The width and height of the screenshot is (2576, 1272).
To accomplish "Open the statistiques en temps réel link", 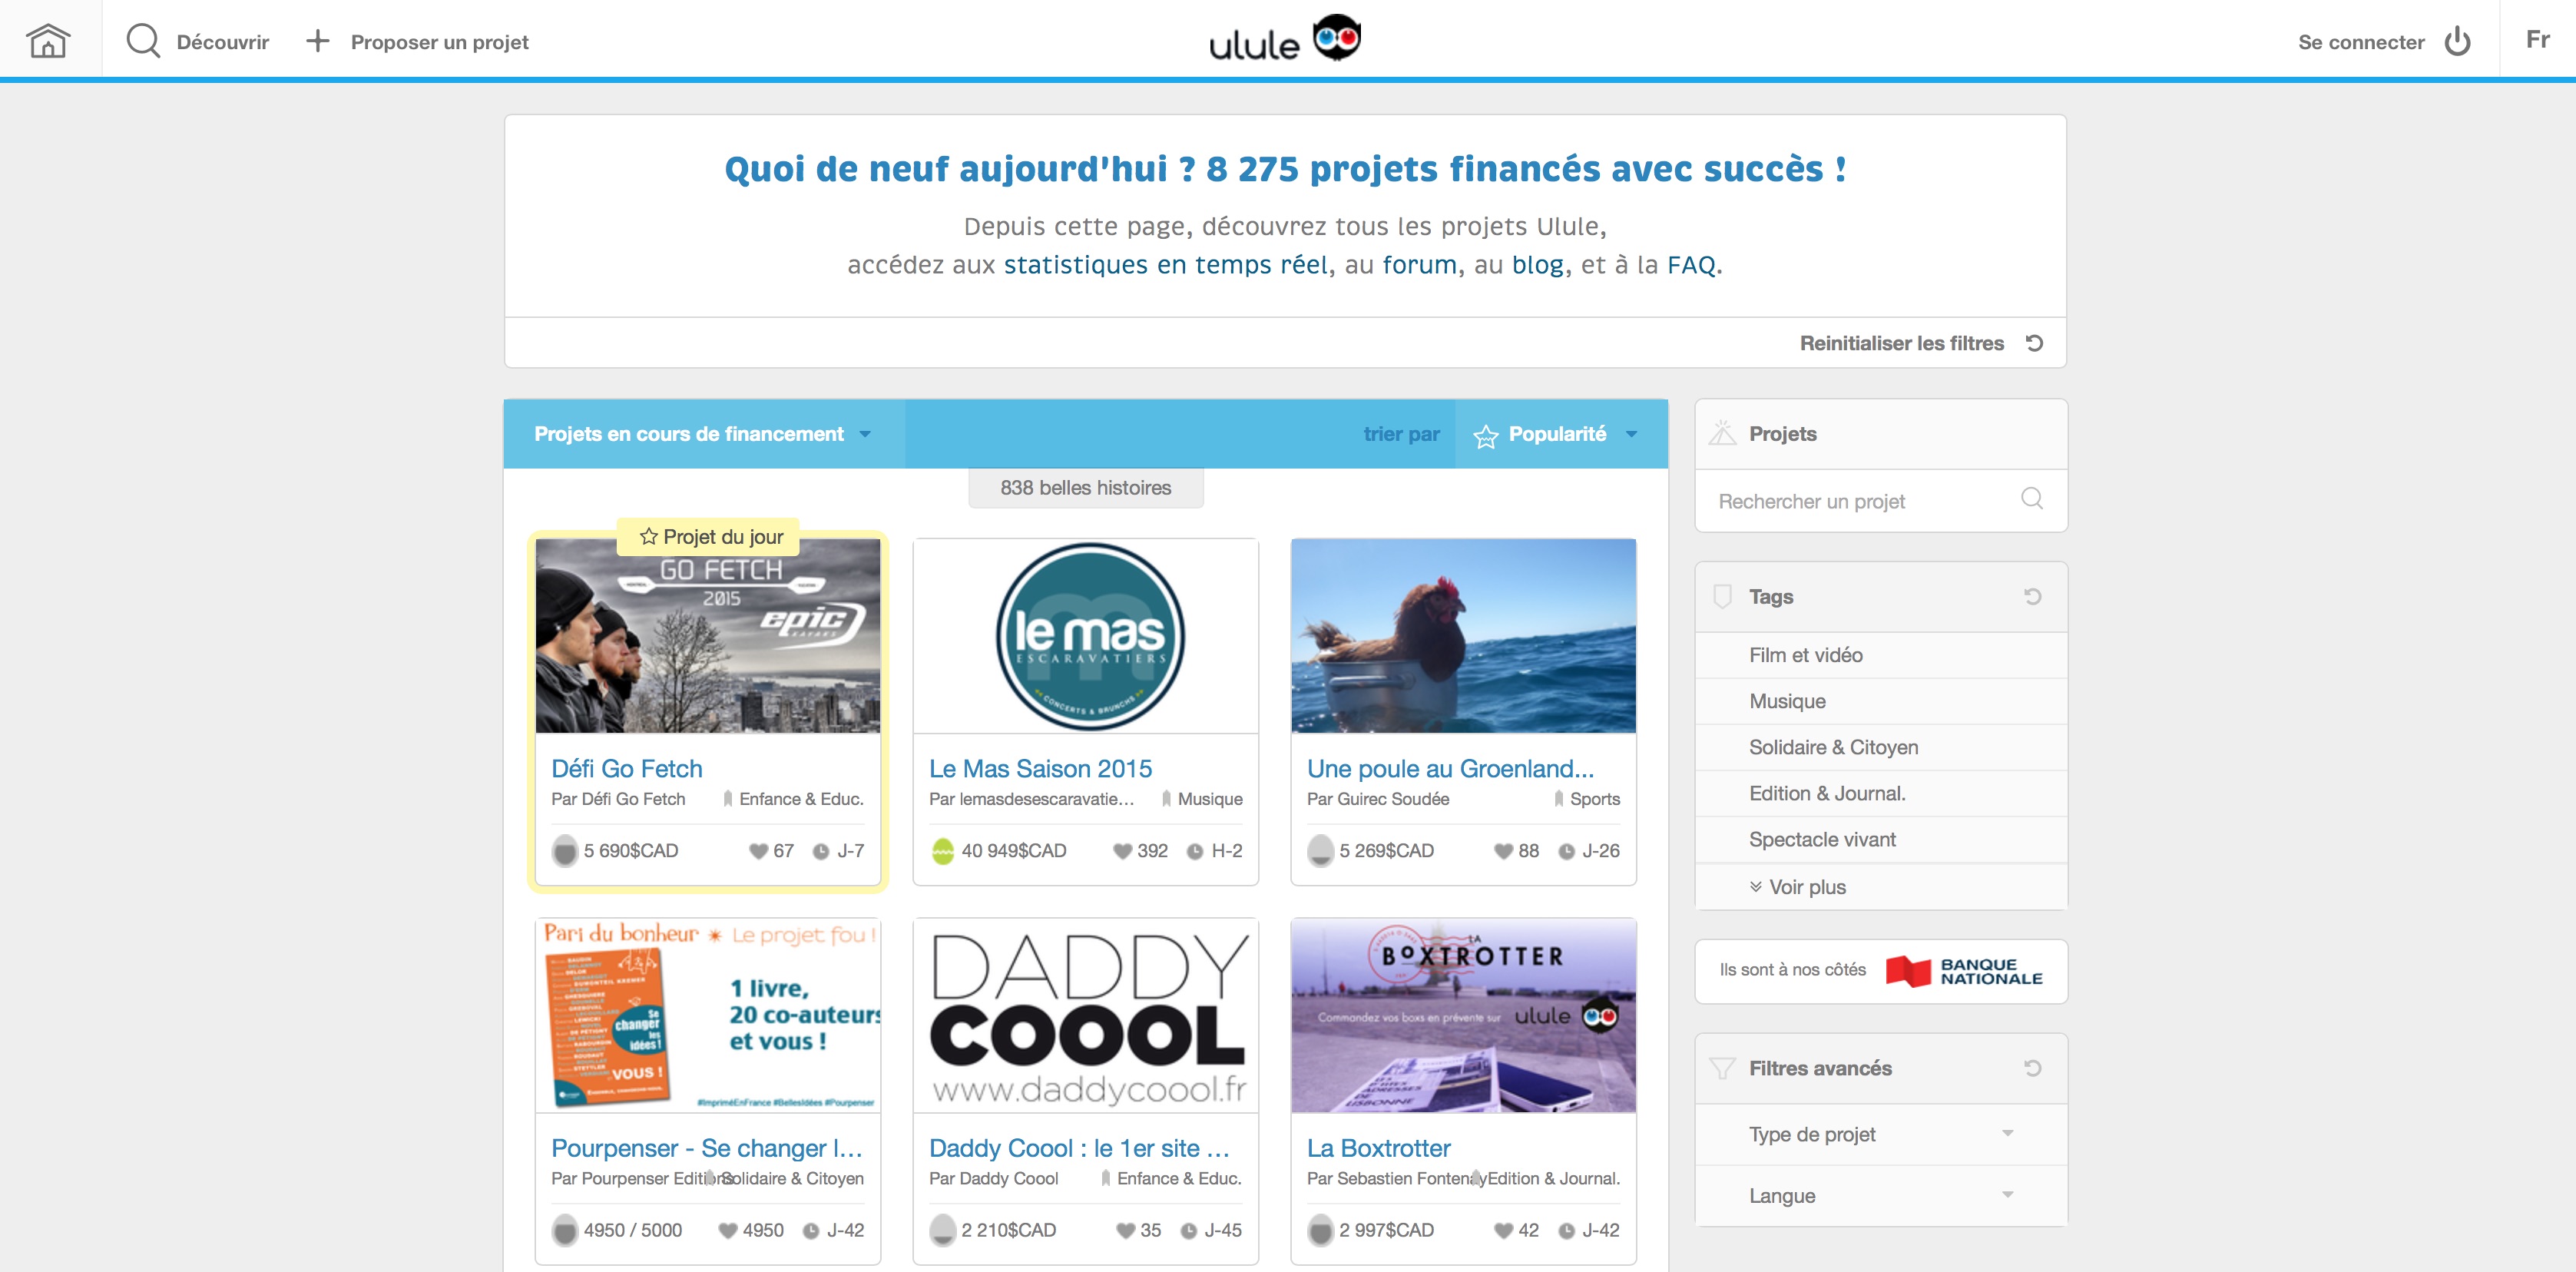I will pos(1165,265).
